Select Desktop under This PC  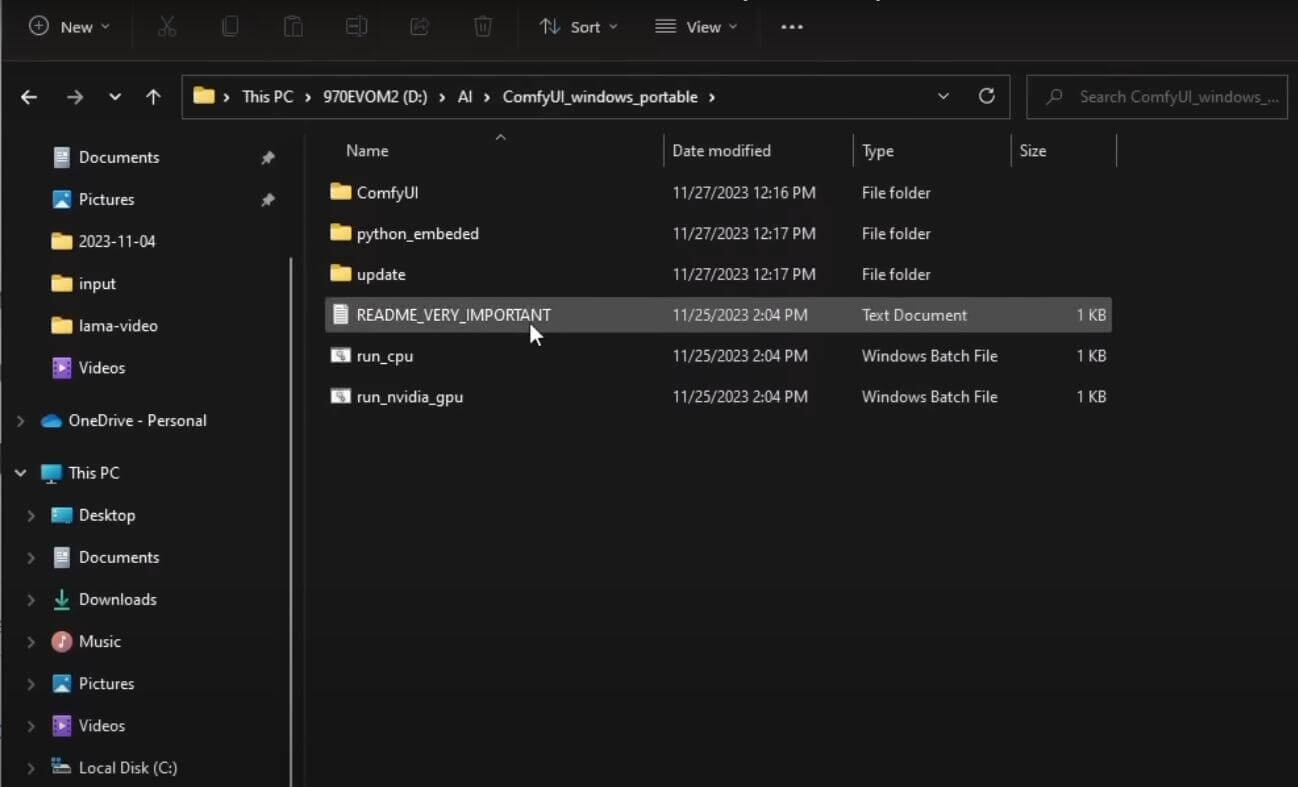[x=107, y=515]
